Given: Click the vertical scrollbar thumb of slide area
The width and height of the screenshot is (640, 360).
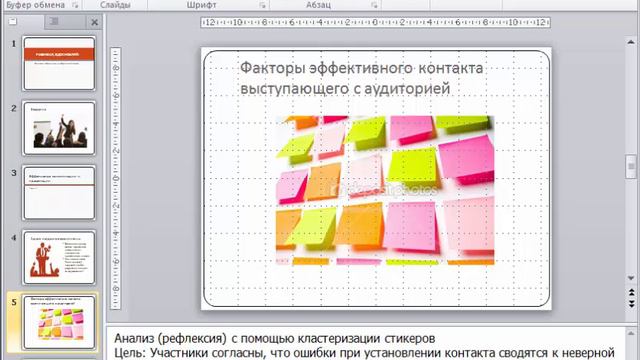Looking at the screenshot, I should (x=631, y=167).
